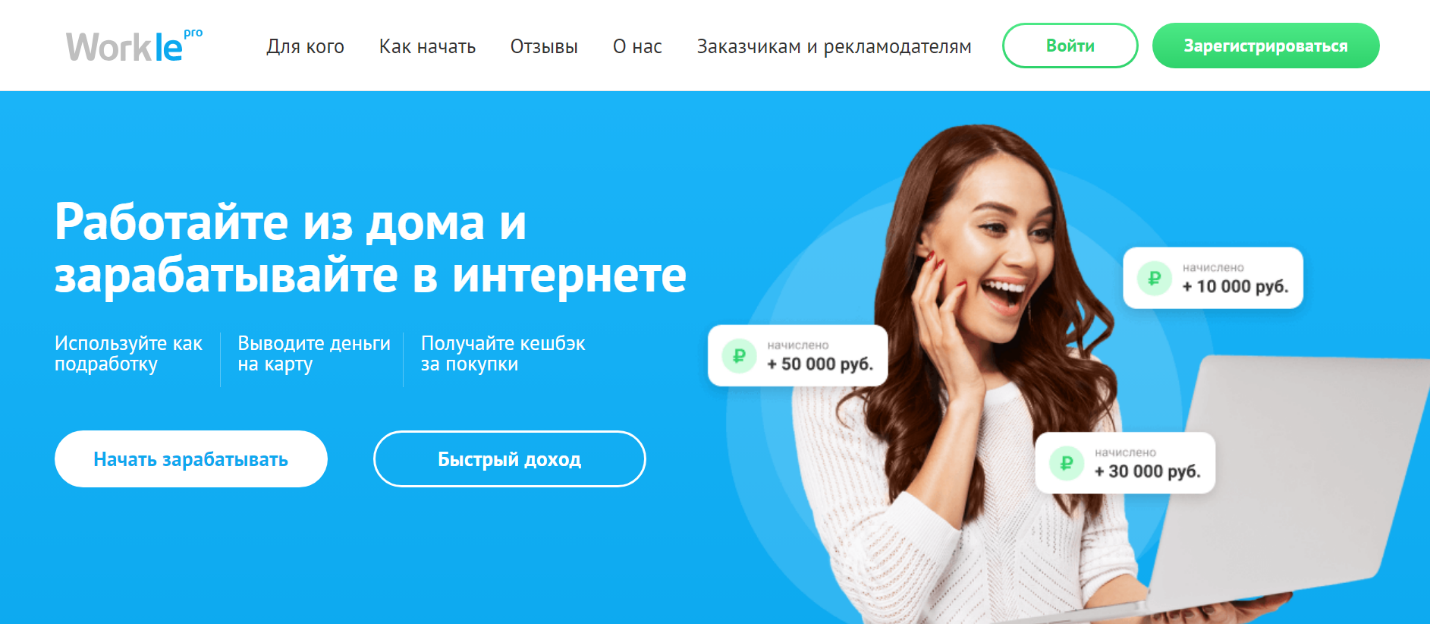Click Начать зарабатывать button
The width and height of the screenshot is (1430, 624).
(x=191, y=459)
